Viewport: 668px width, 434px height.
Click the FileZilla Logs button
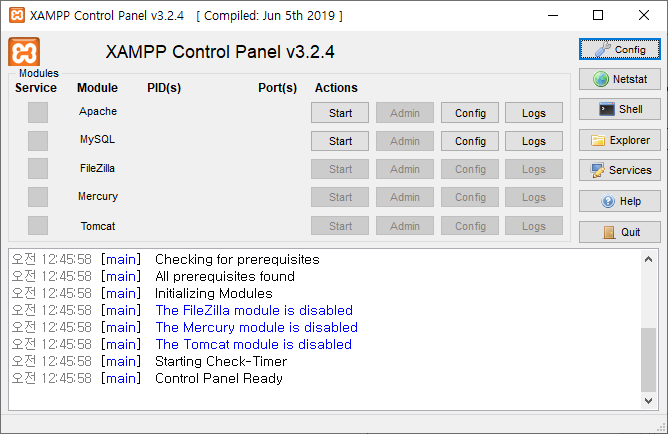(x=534, y=169)
